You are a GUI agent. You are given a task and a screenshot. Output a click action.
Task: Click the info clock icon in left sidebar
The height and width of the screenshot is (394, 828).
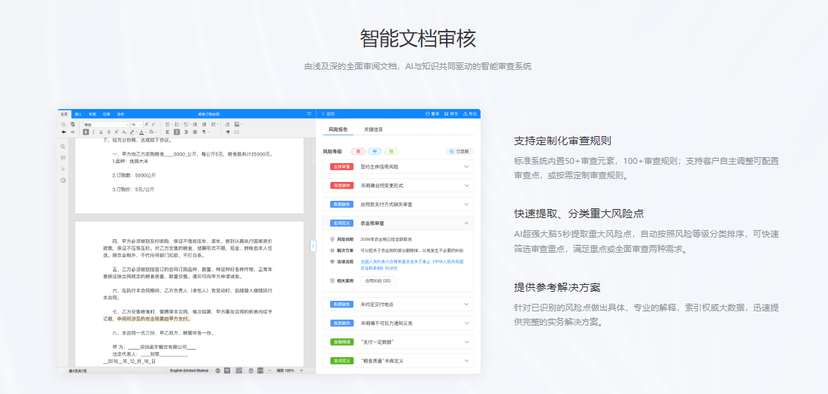tap(63, 180)
